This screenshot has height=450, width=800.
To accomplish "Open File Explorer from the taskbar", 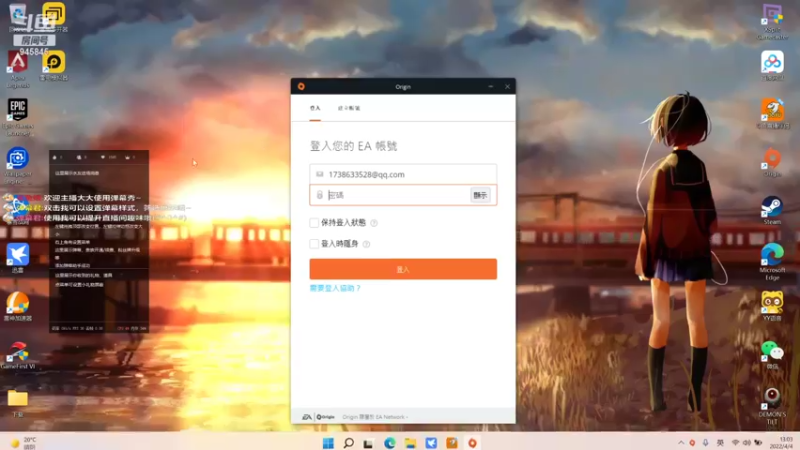I will click(410, 443).
